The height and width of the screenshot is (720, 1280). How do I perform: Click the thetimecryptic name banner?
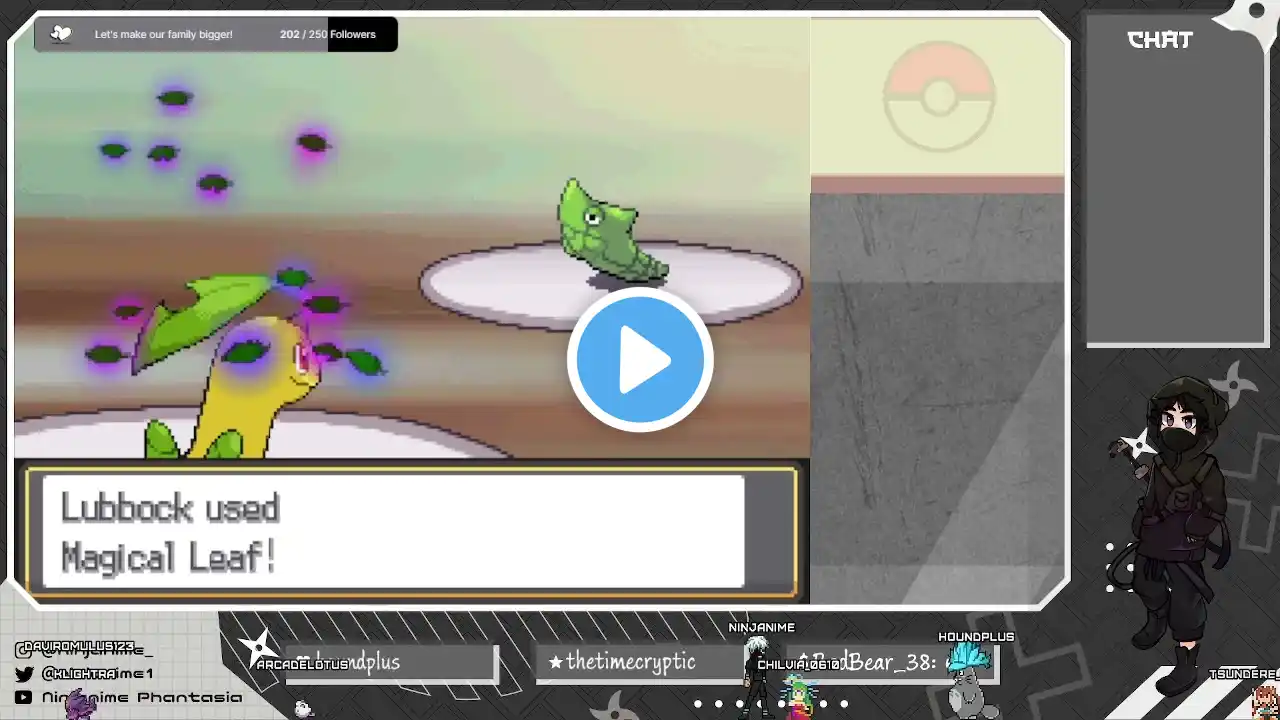point(630,662)
